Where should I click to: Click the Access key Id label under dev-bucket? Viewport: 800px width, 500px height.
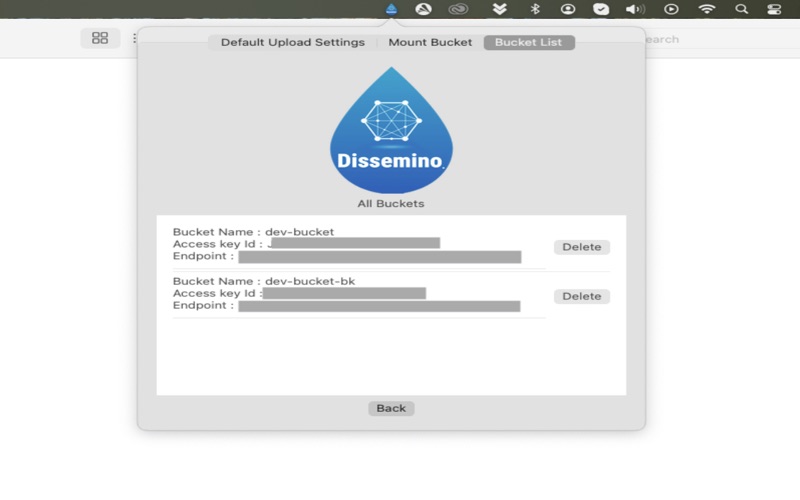(x=218, y=244)
